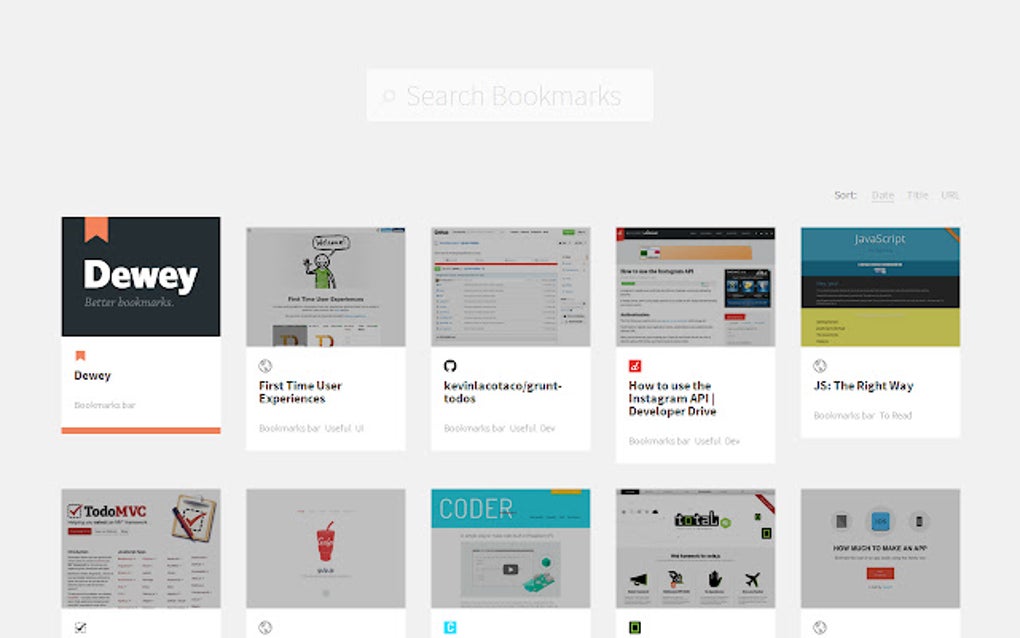1020x638 pixels.
Task: Click the magnifier icon in search box
Action: coord(389,96)
